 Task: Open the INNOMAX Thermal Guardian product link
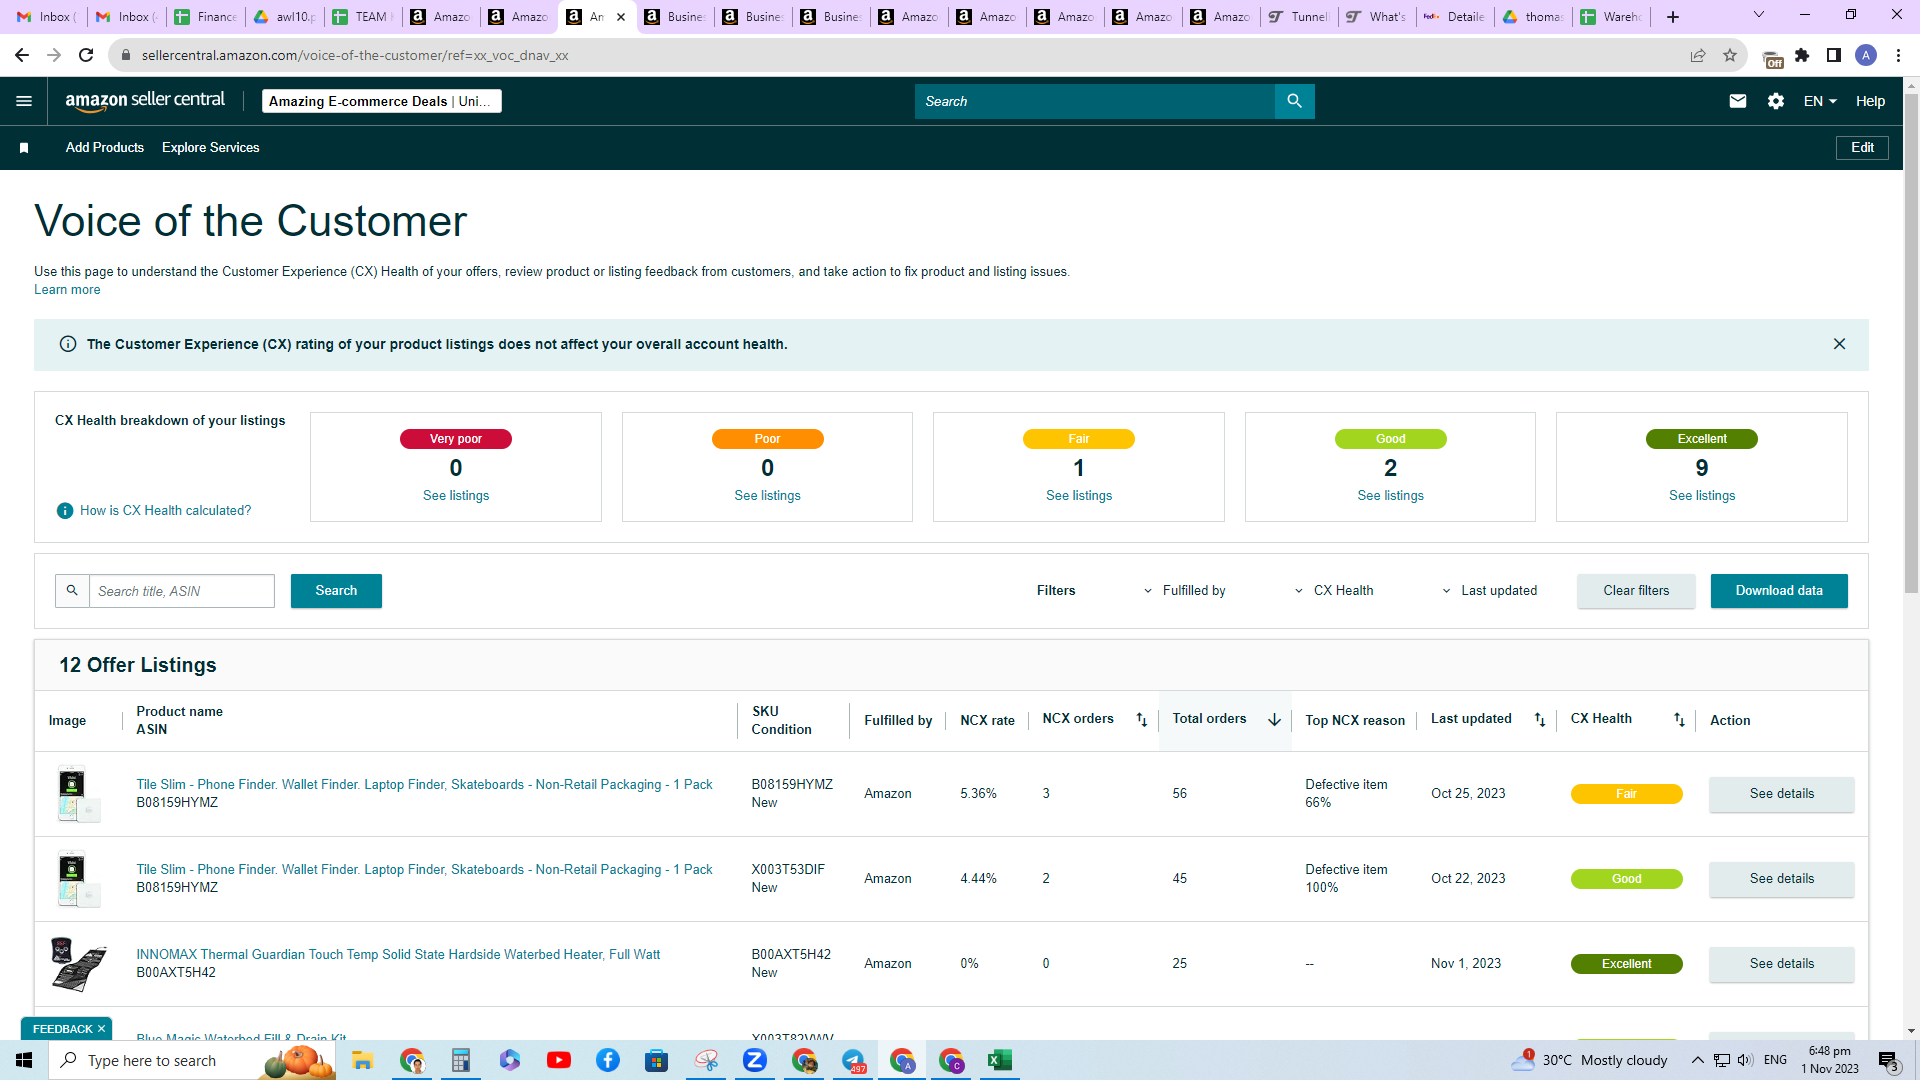click(398, 955)
